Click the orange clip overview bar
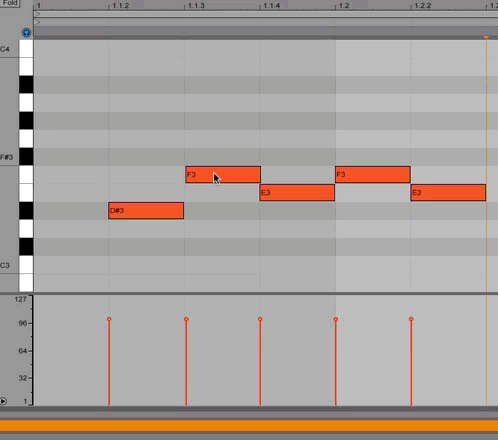The image size is (498, 440). [x=249, y=426]
